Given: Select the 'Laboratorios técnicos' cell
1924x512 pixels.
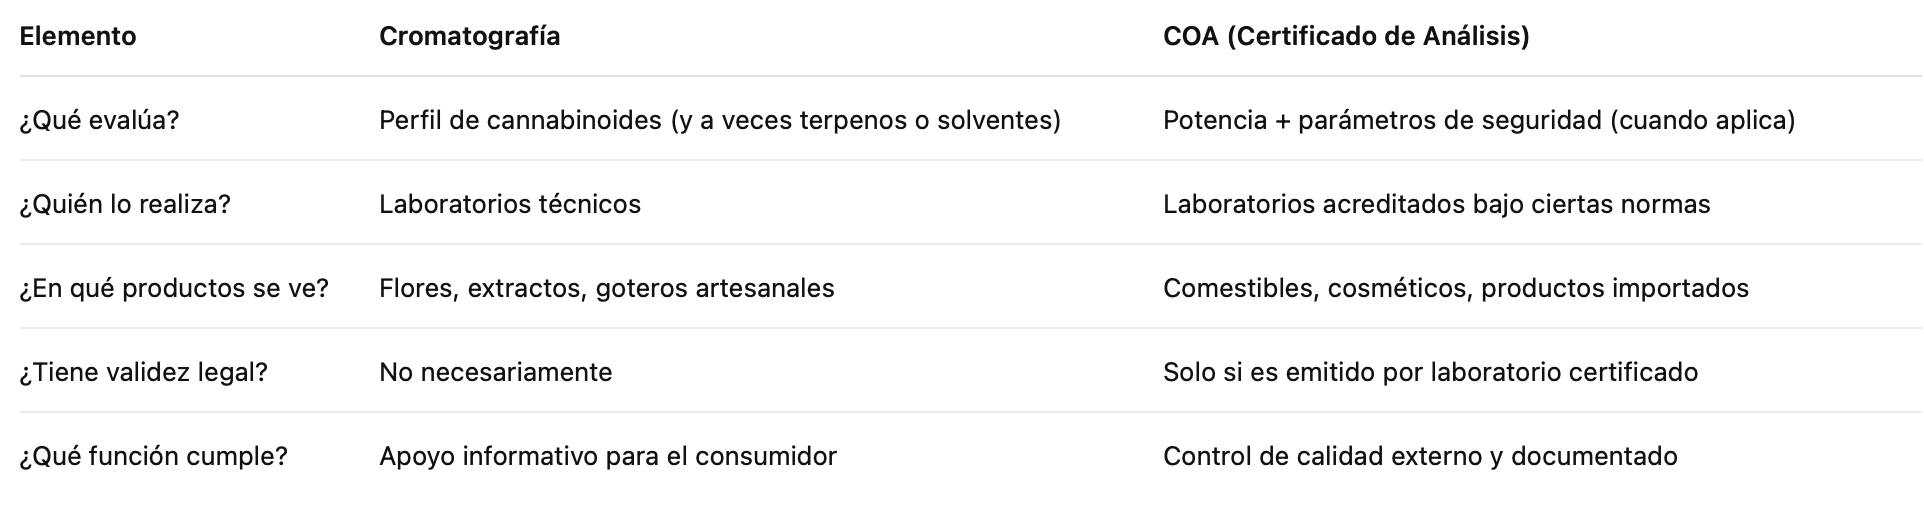Looking at the screenshot, I should tap(510, 204).
